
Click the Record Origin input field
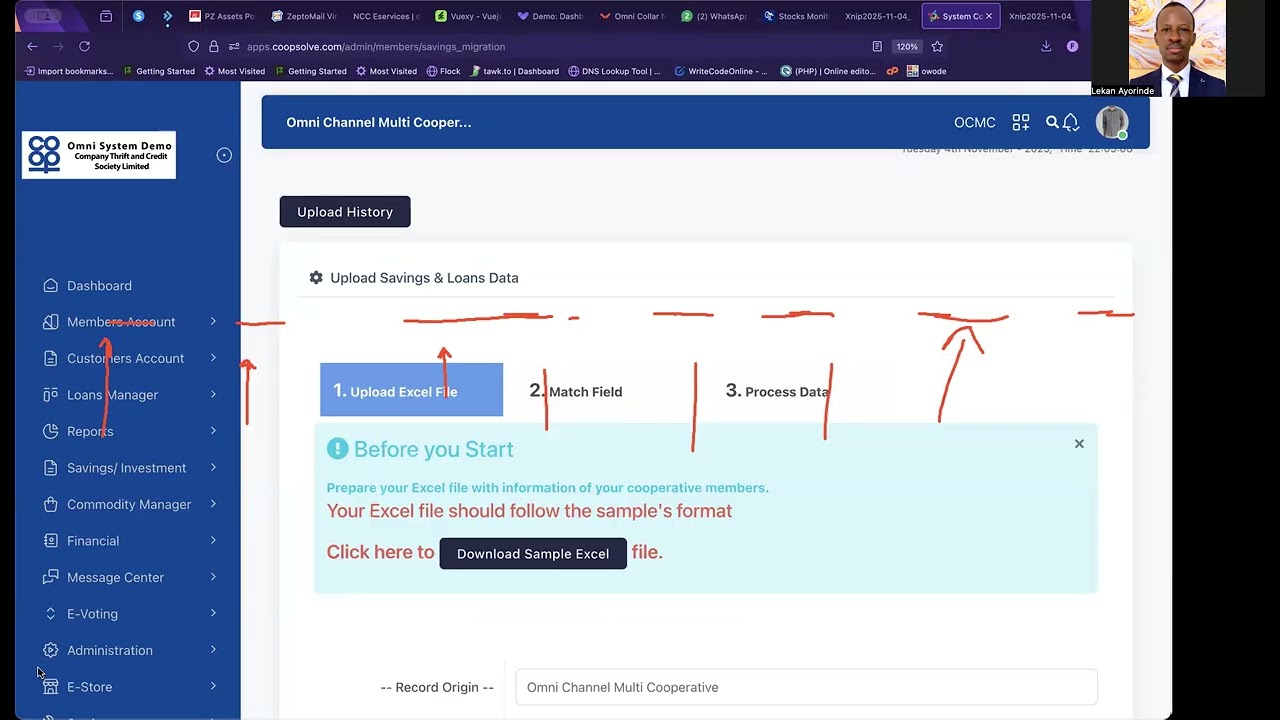(806, 687)
